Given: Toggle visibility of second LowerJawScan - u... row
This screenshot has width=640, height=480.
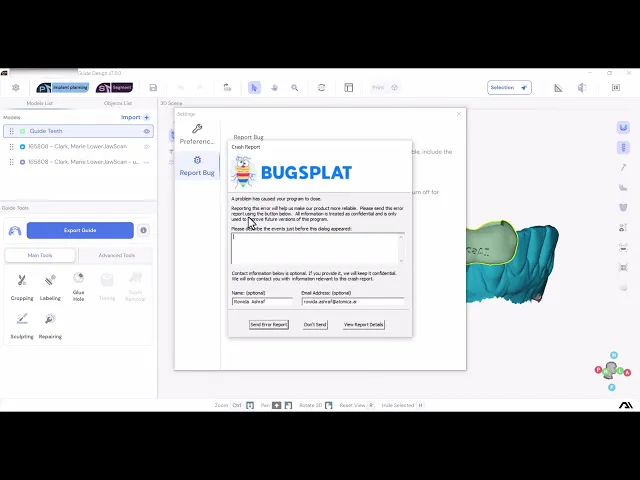Looking at the screenshot, I should click(147, 162).
